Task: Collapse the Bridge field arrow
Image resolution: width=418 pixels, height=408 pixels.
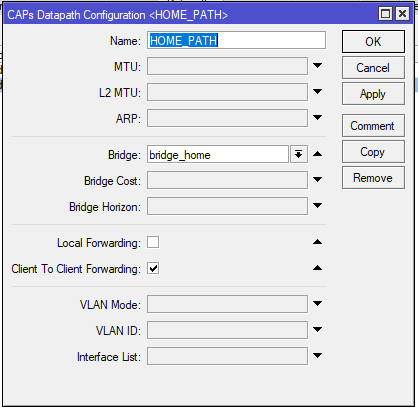Action: pos(318,154)
